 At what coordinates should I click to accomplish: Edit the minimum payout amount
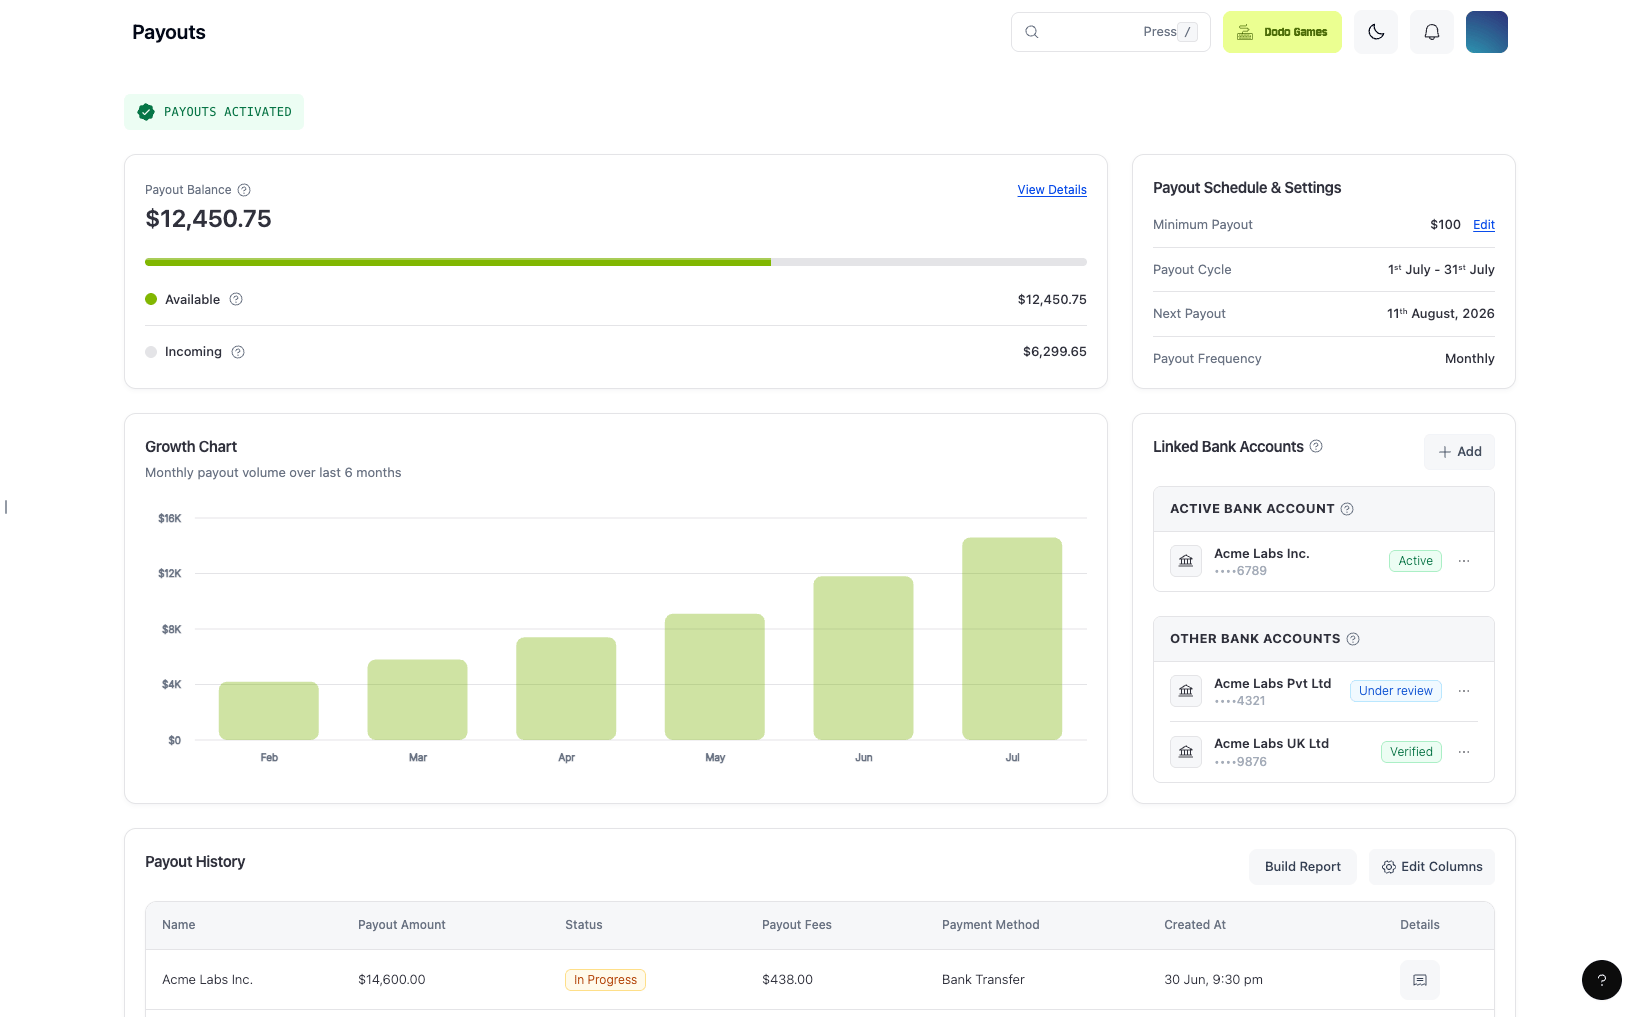(1484, 225)
